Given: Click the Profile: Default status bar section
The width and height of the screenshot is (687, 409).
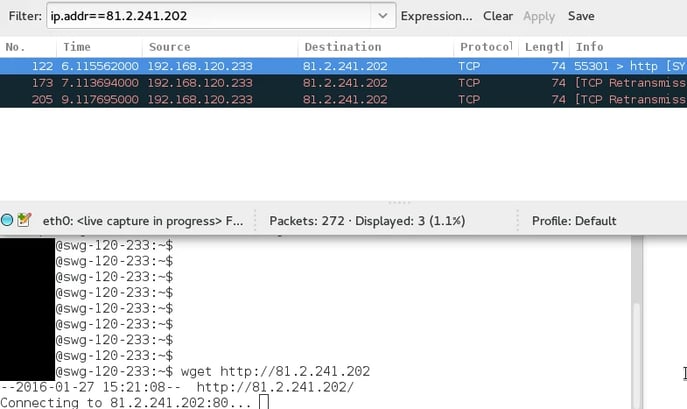Looking at the screenshot, I should point(574,221).
